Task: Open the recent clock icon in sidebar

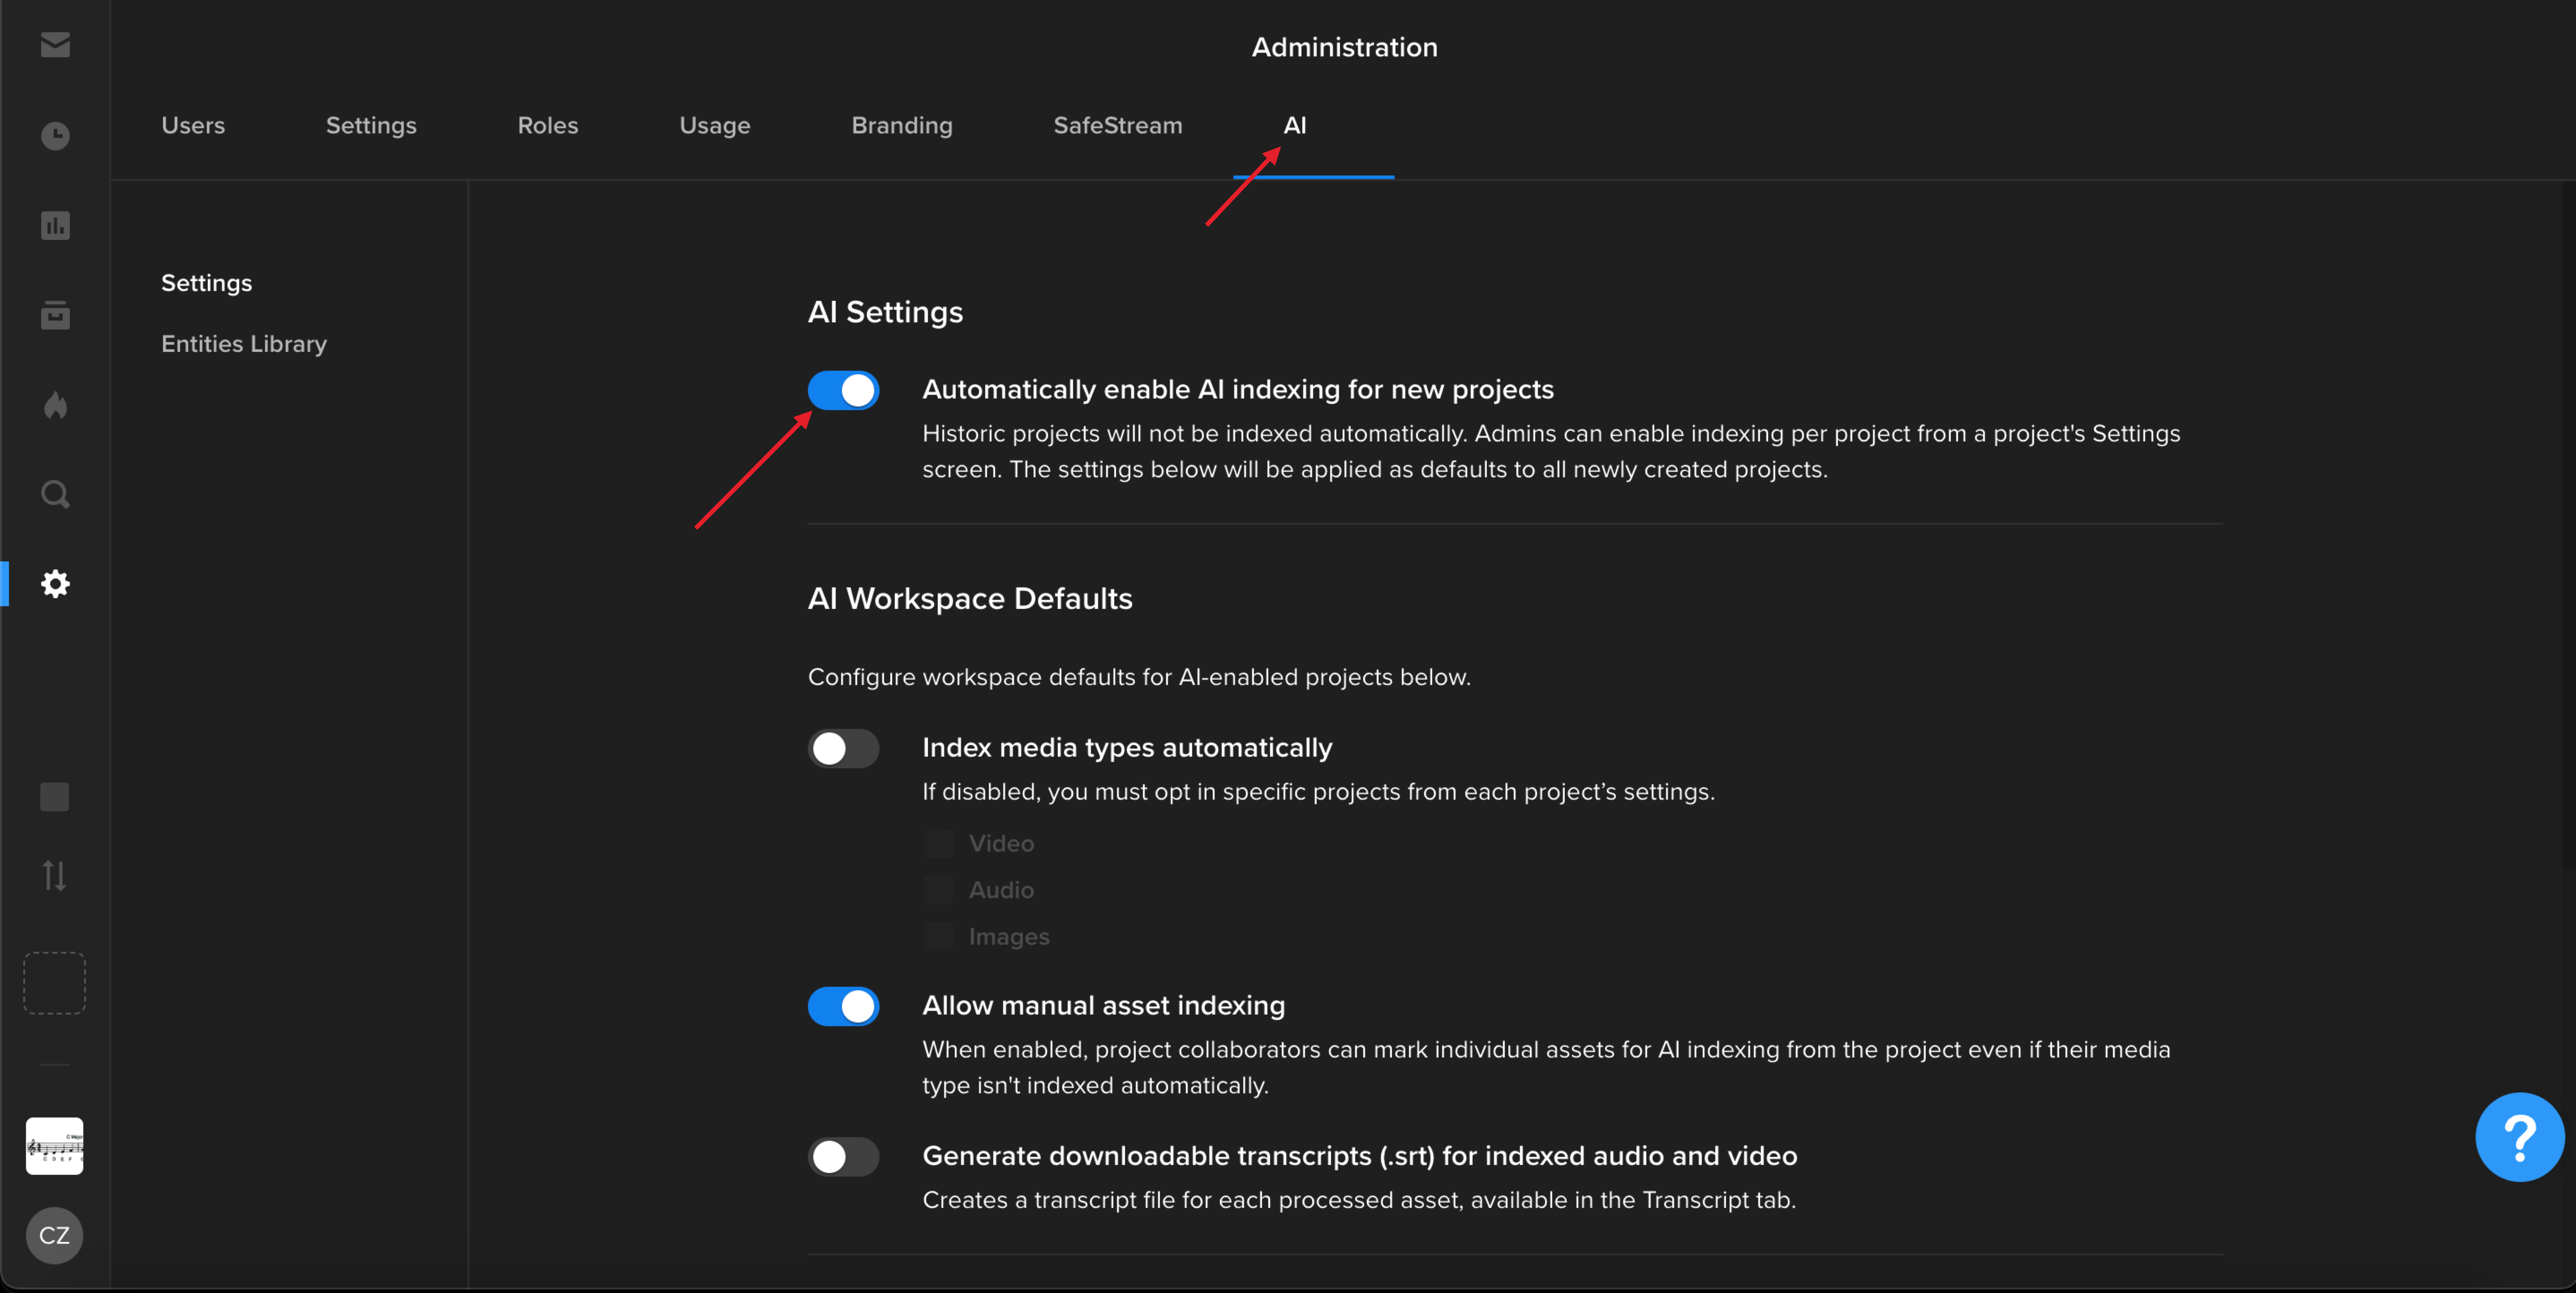Action: point(55,135)
